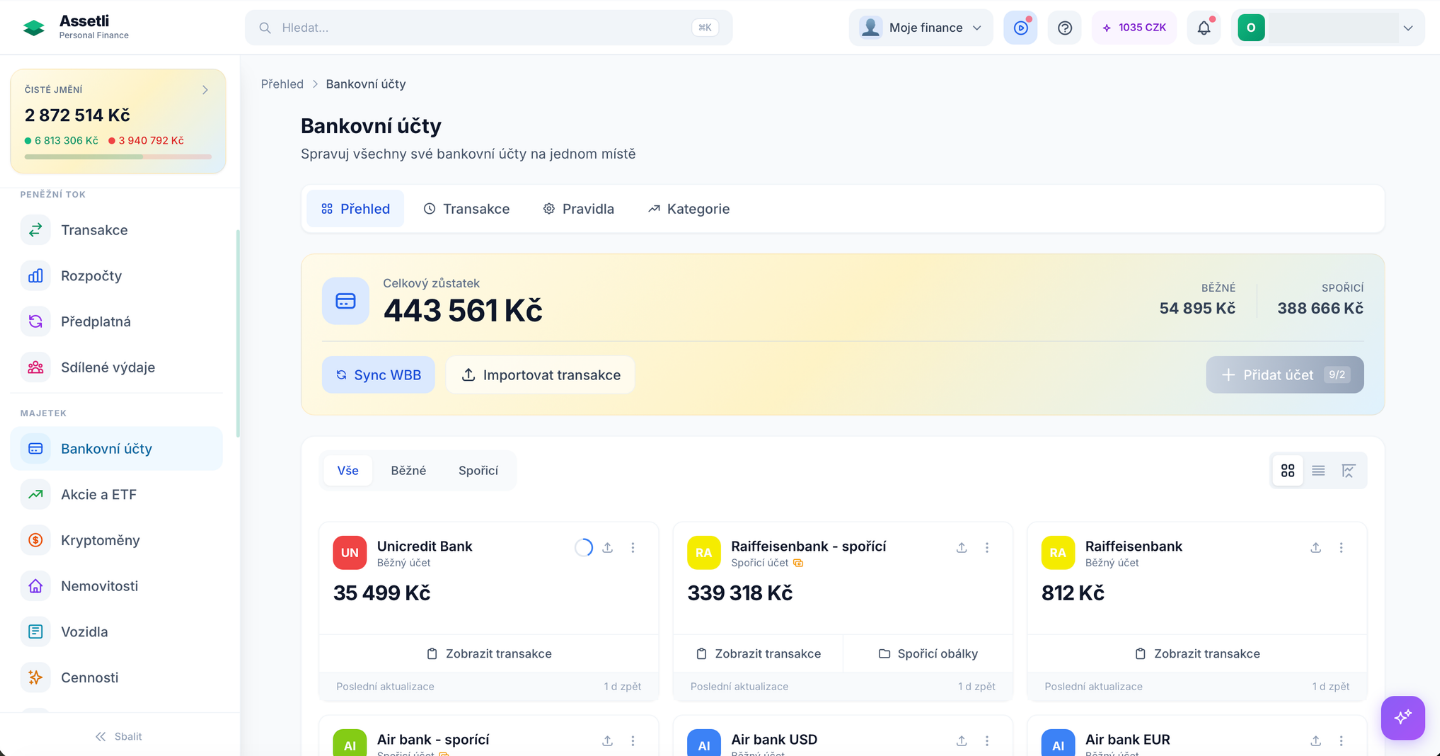Open the play tutorial icon in header
1440x756 pixels.
1020,28
